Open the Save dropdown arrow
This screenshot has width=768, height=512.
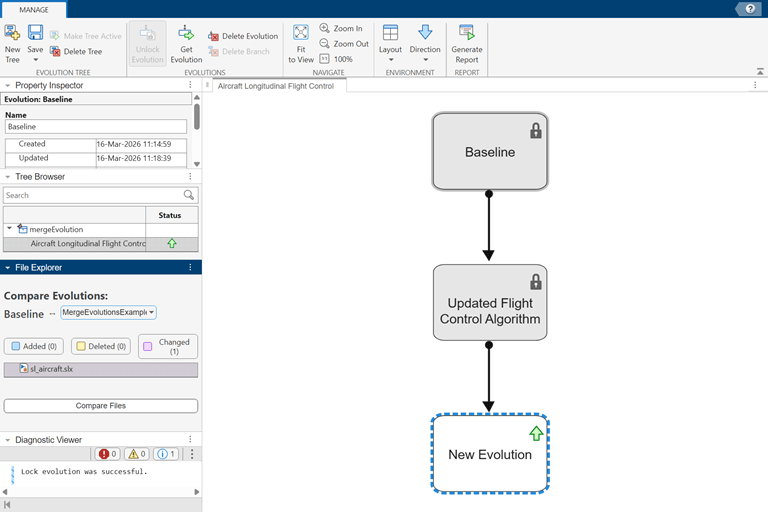(x=35, y=60)
